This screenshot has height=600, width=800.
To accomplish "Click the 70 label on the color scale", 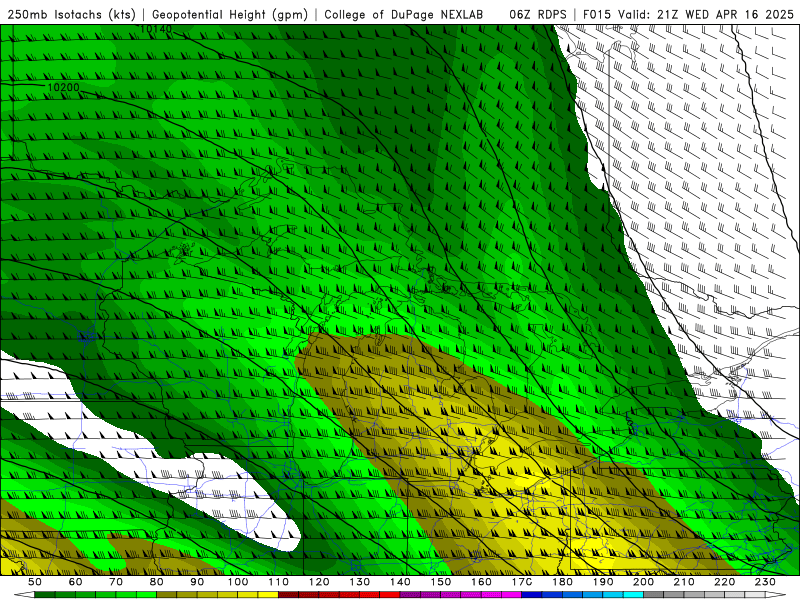I will (116, 582).
